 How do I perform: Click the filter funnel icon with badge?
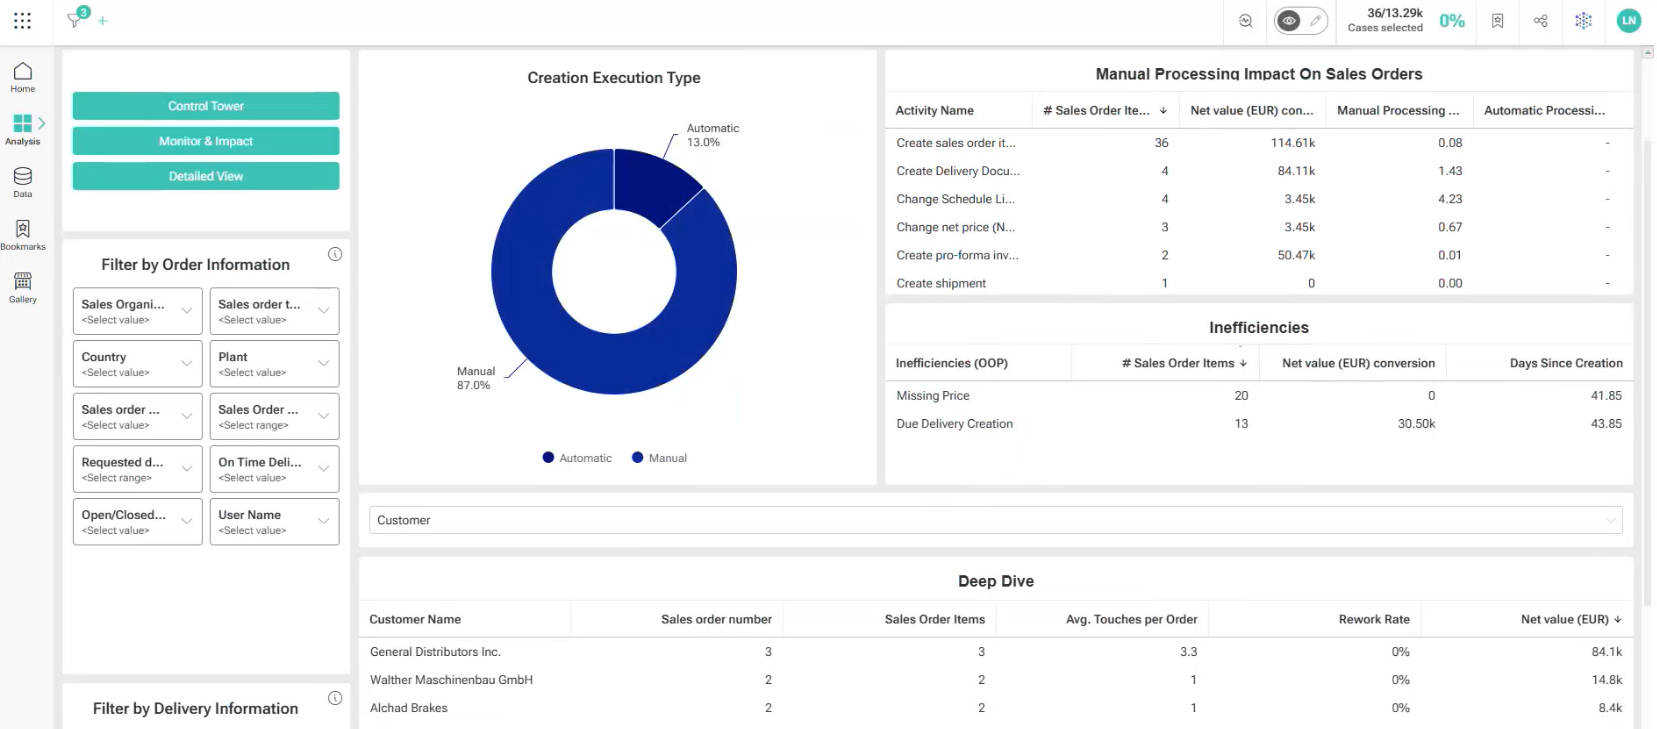click(75, 19)
